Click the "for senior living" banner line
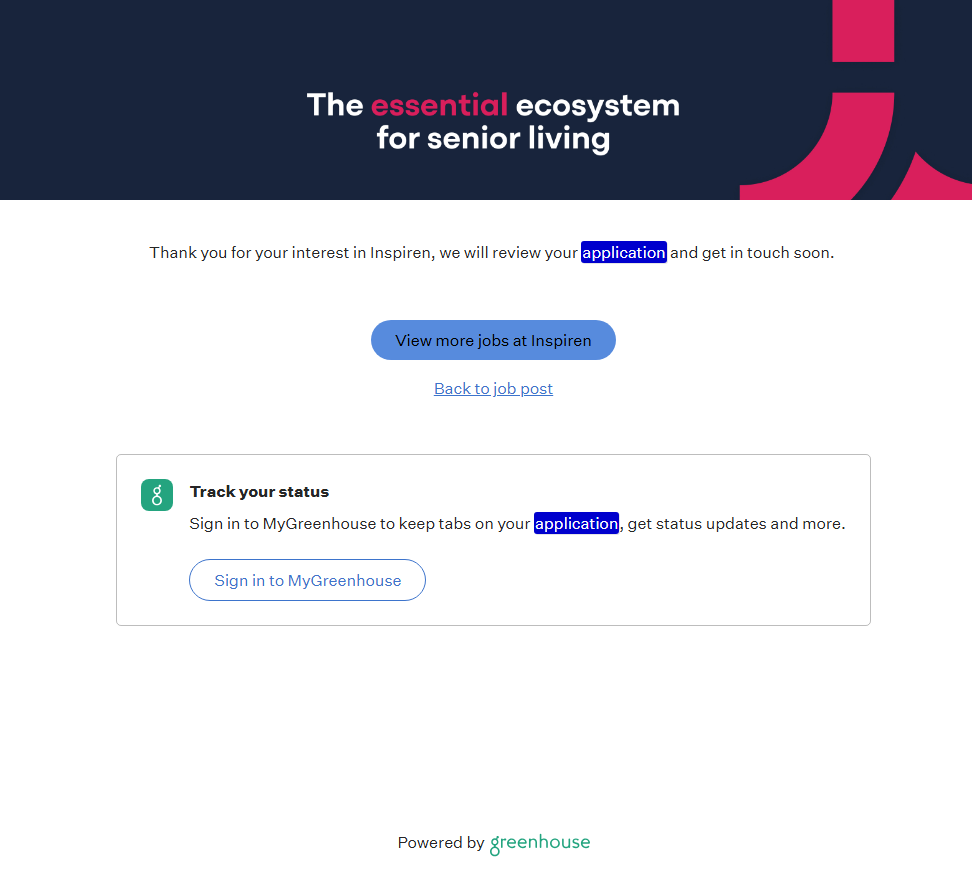This screenshot has width=972, height=878. tap(493, 138)
